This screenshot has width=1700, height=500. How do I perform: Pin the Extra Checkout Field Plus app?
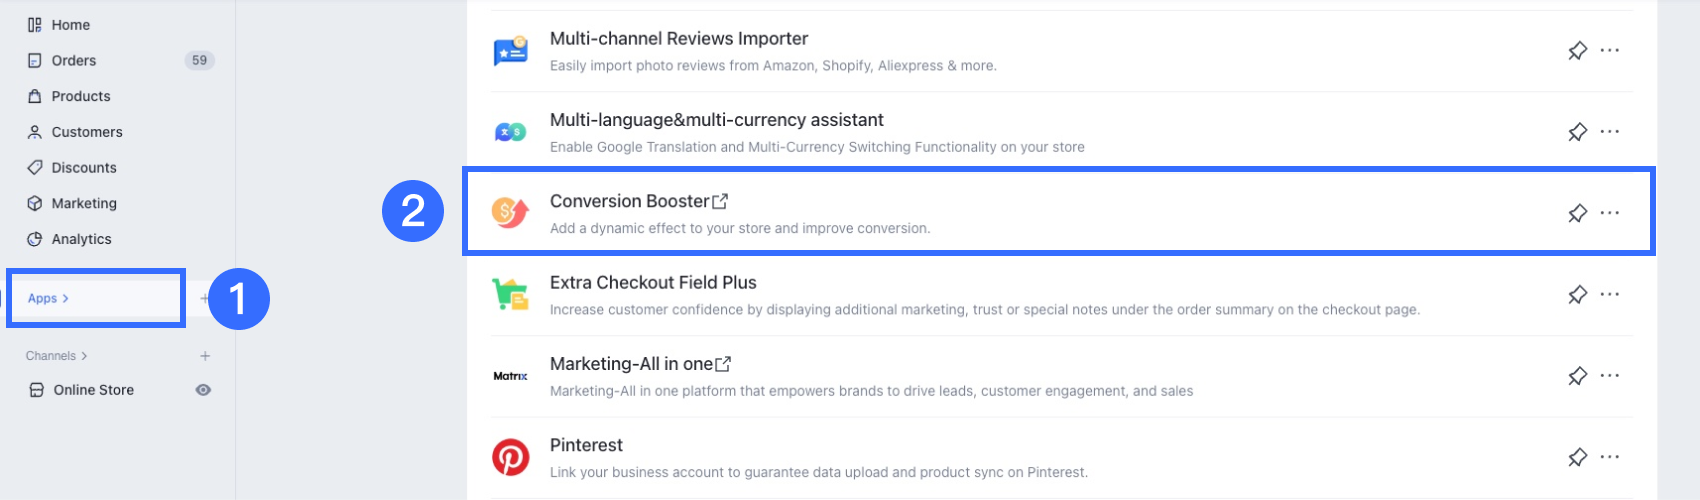point(1577,294)
